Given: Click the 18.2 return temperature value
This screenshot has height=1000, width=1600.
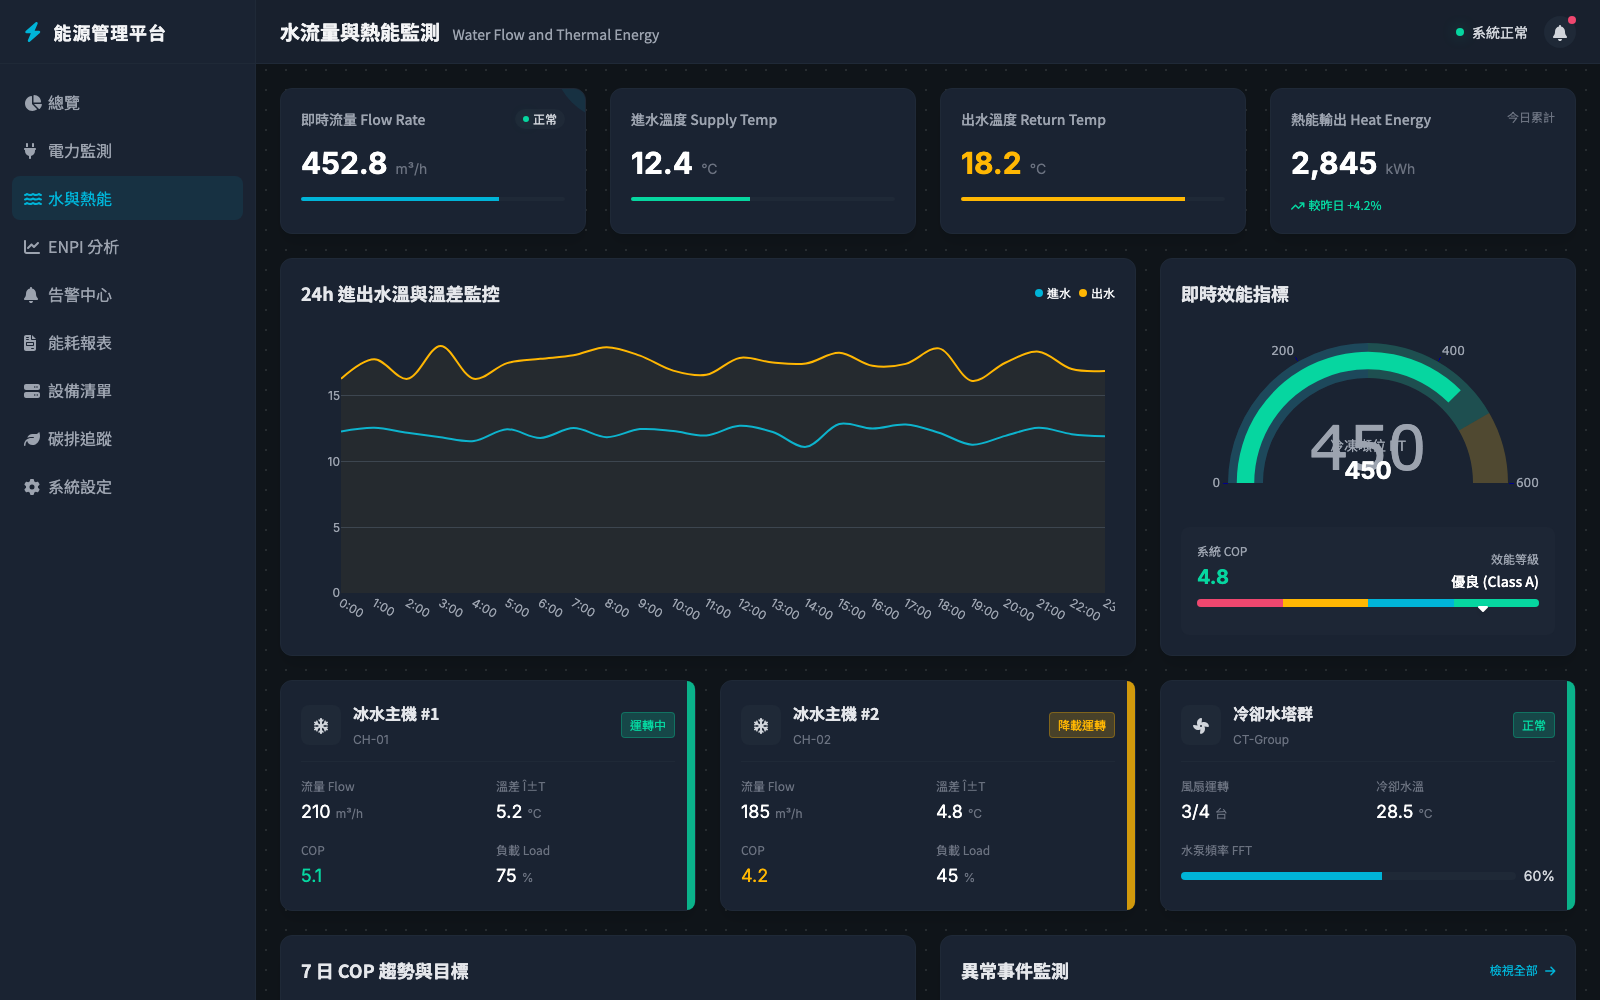Looking at the screenshot, I should pos(991,163).
